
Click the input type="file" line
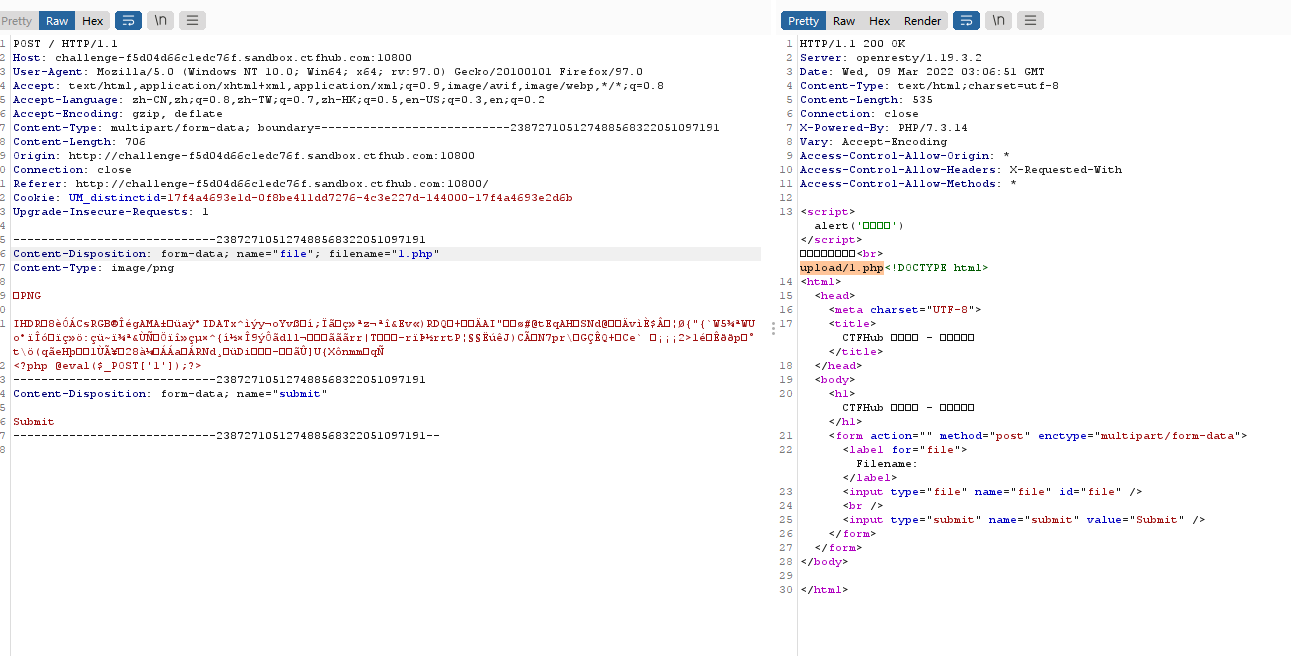point(992,492)
